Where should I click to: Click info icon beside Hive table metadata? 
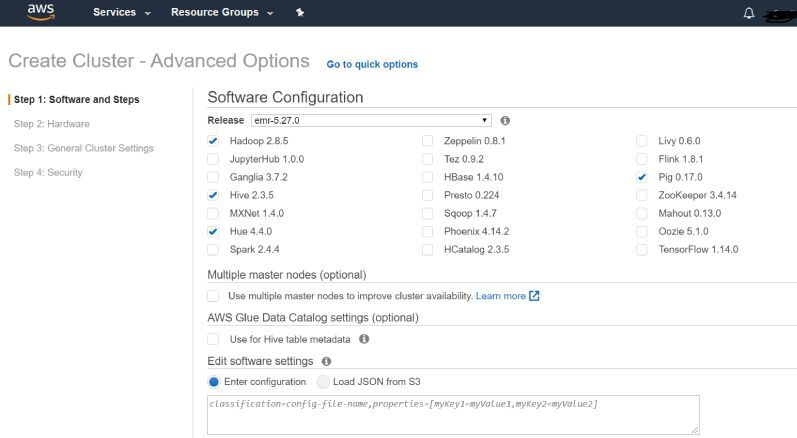click(364, 339)
